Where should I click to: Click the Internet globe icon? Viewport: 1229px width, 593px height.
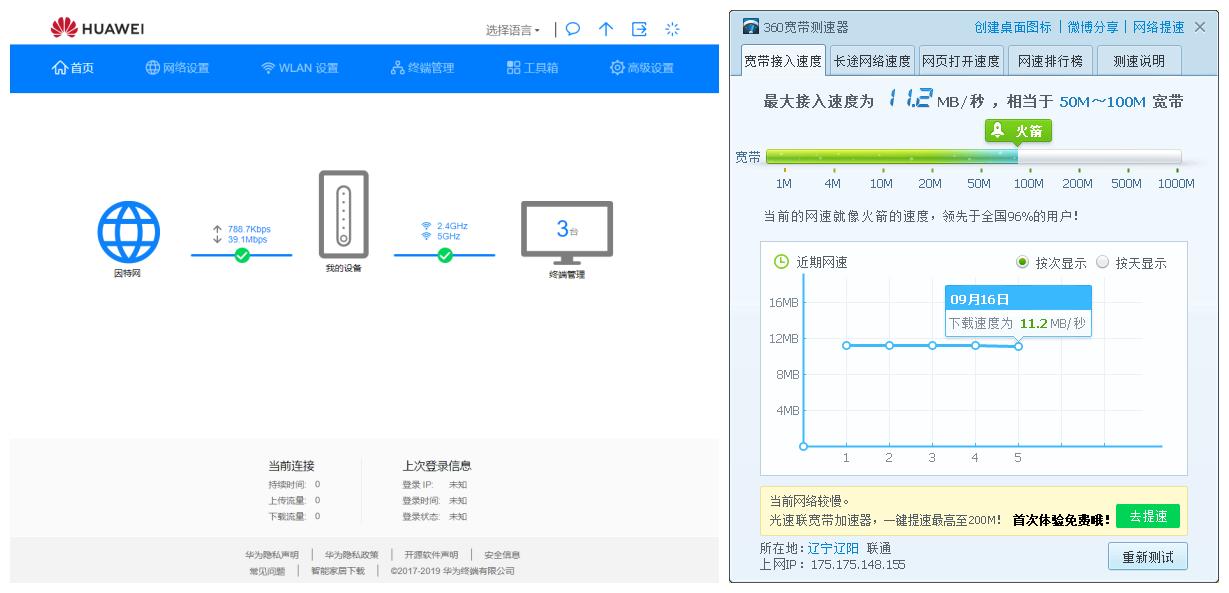pos(128,232)
